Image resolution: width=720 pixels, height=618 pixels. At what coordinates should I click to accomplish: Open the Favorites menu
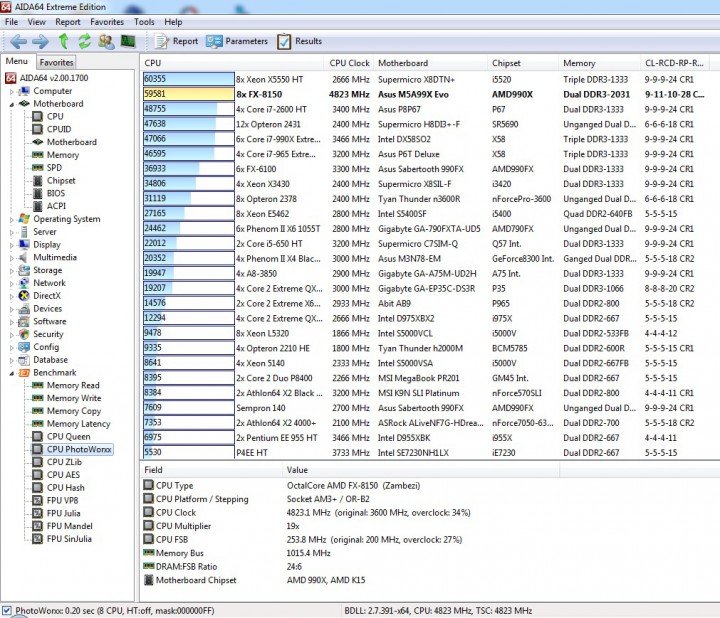click(x=107, y=22)
